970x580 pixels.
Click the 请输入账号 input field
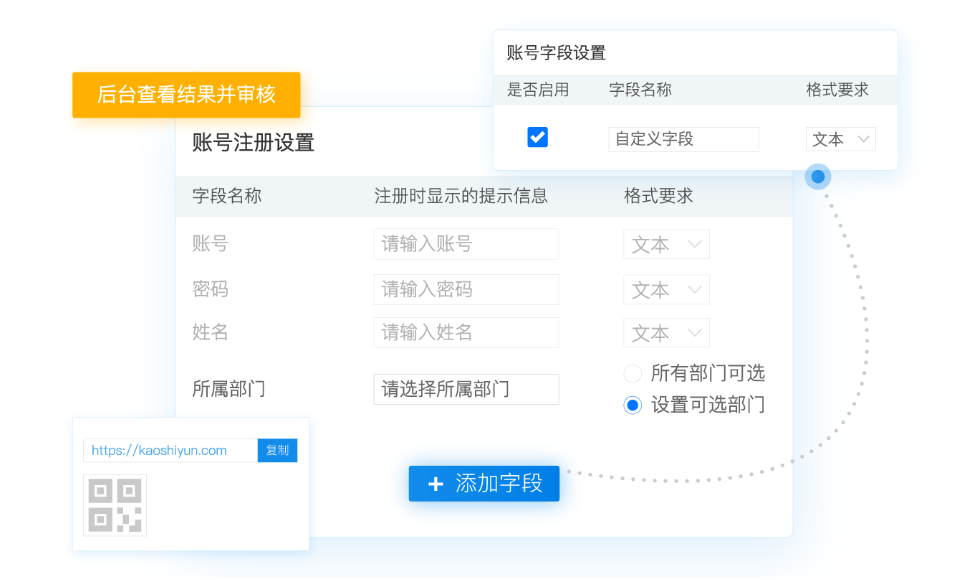point(466,244)
